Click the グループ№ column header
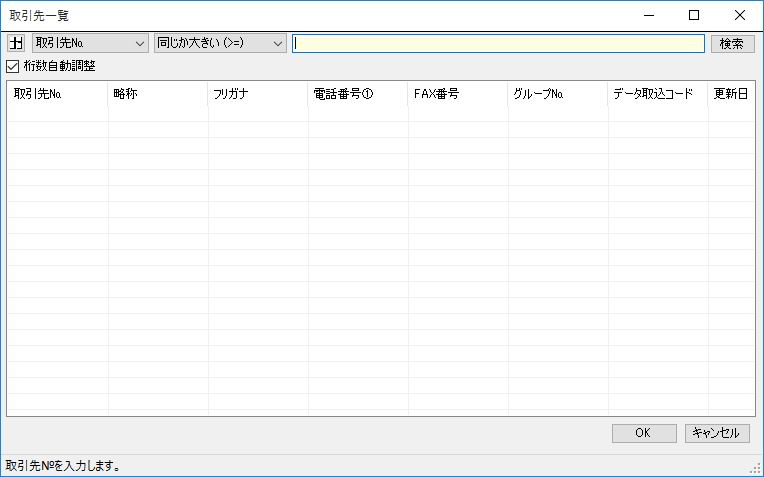Viewport: 764px width, 477px height. click(x=558, y=93)
